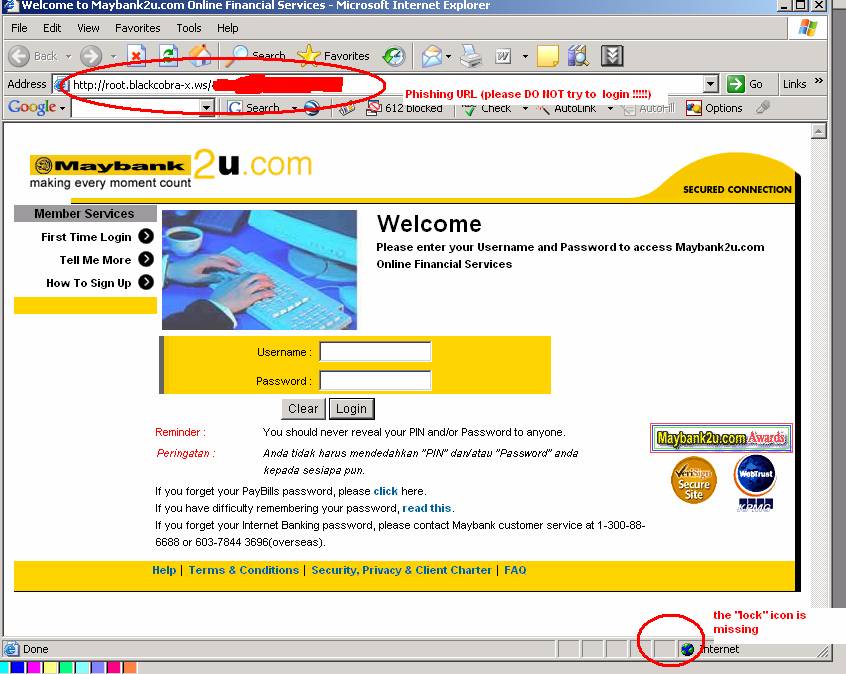Open the Edit with Word dropdown arrow
Image resolution: width=846 pixels, height=674 pixels.
pyautogui.click(x=525, y=56)
